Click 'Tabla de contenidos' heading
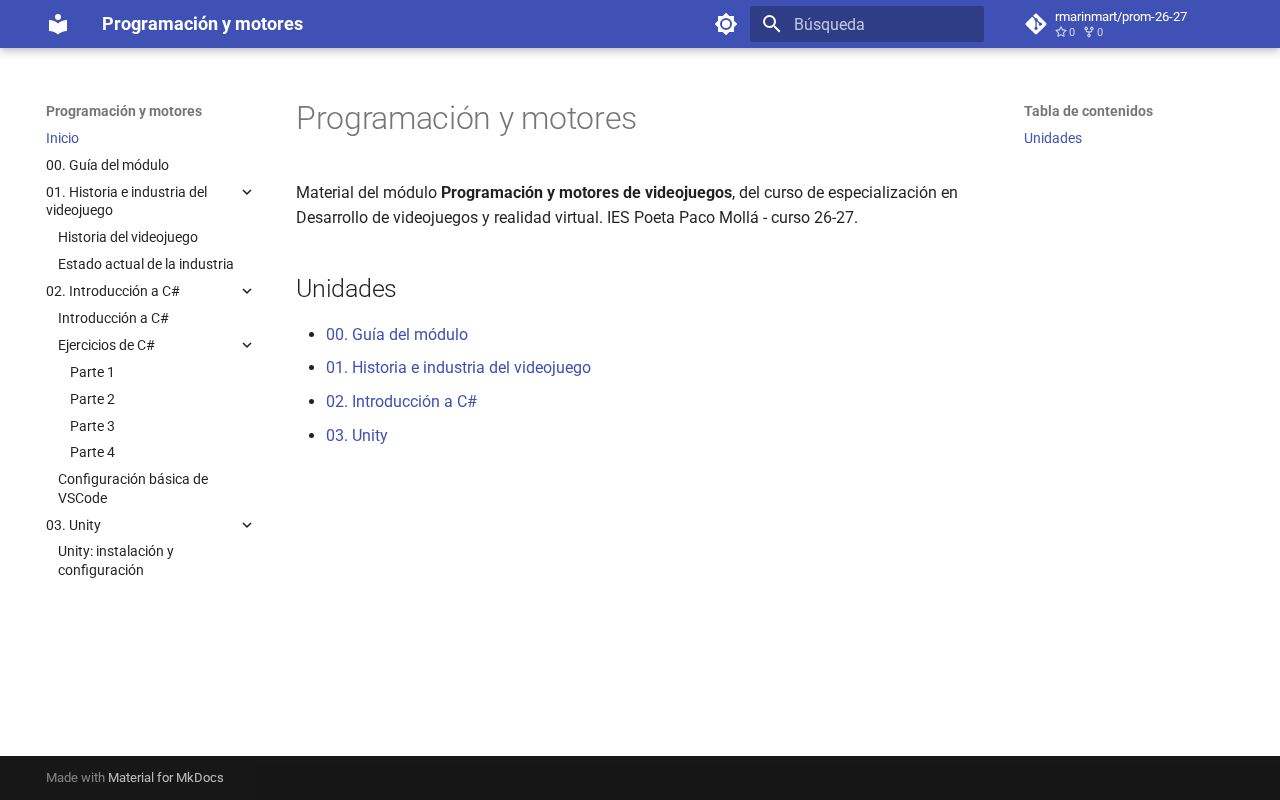This screenshot has width=1280, height=800. (1088, 111)
